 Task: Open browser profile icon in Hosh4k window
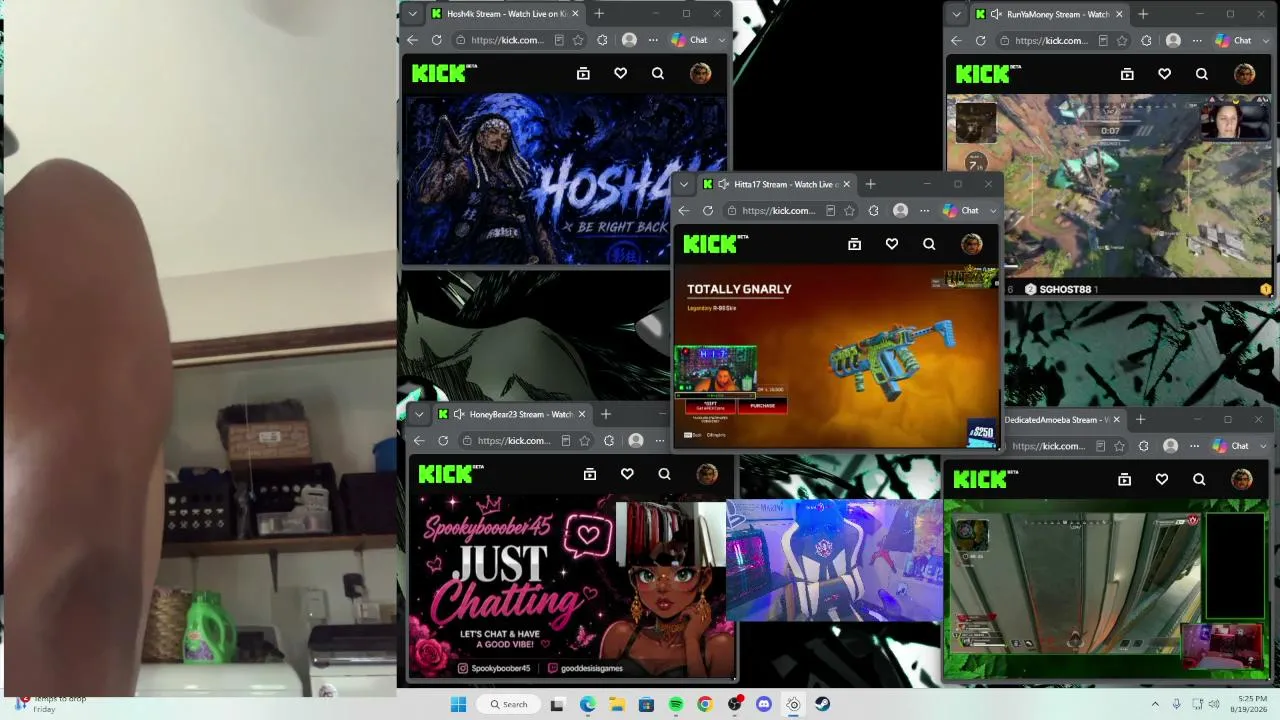point(629,40)
